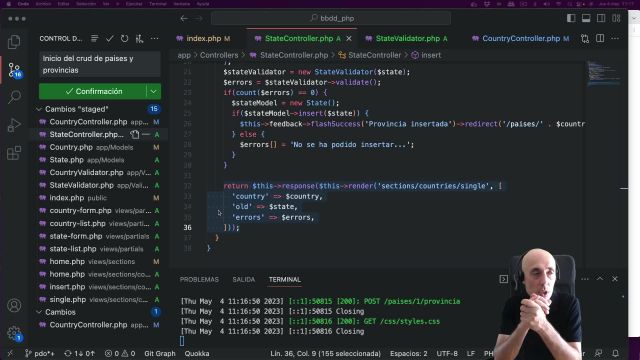Toggle the primary sidebar layout icon
Screen dimensions: 640x360
pyautogui.click(x=571, y=18)
